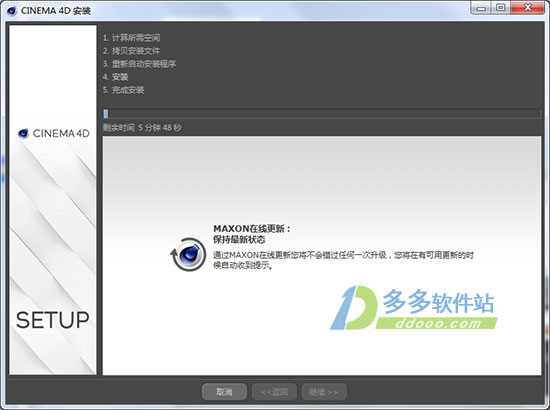Maximize the CINEMA 4D installer window

point(501,7)
